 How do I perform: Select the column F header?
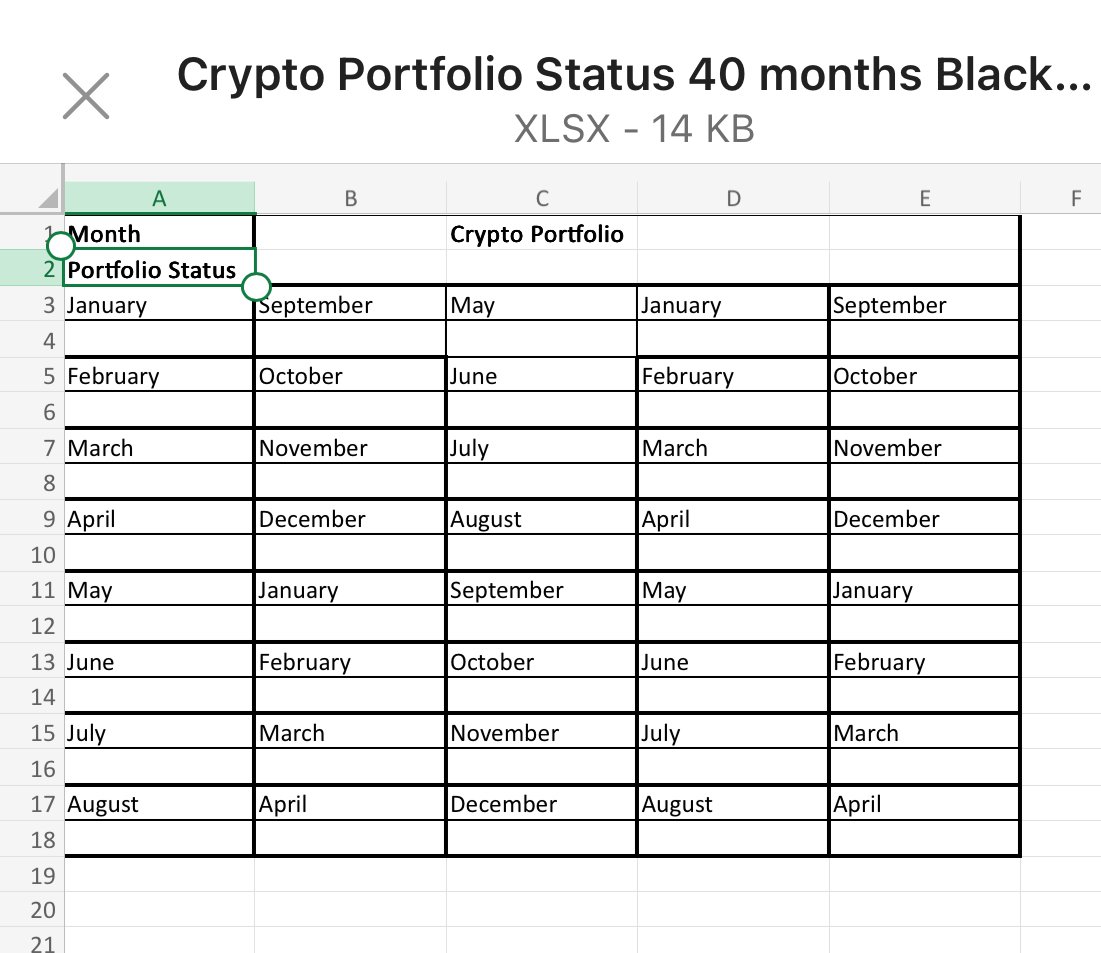(1075, 198)
